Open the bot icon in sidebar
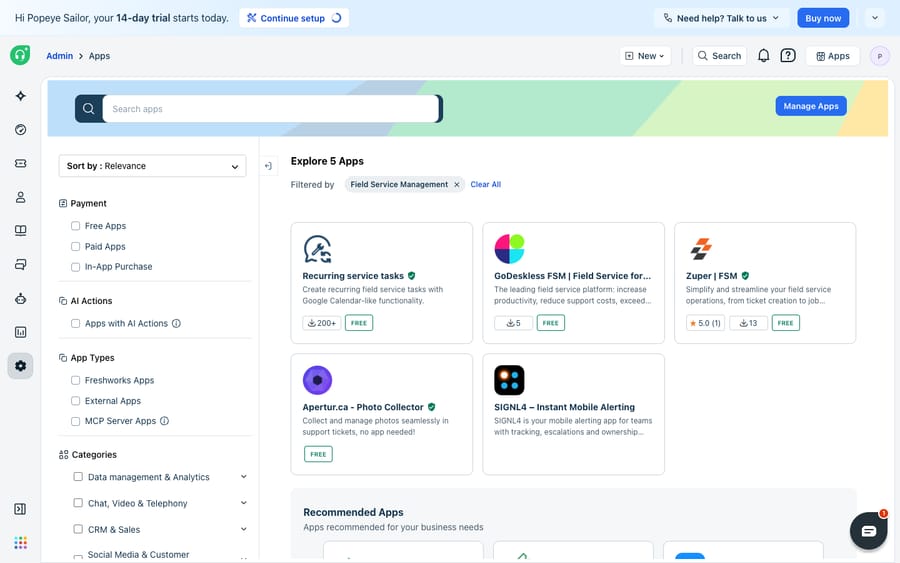The width and height of the screenshot is (900, 563). pos(21,298)
